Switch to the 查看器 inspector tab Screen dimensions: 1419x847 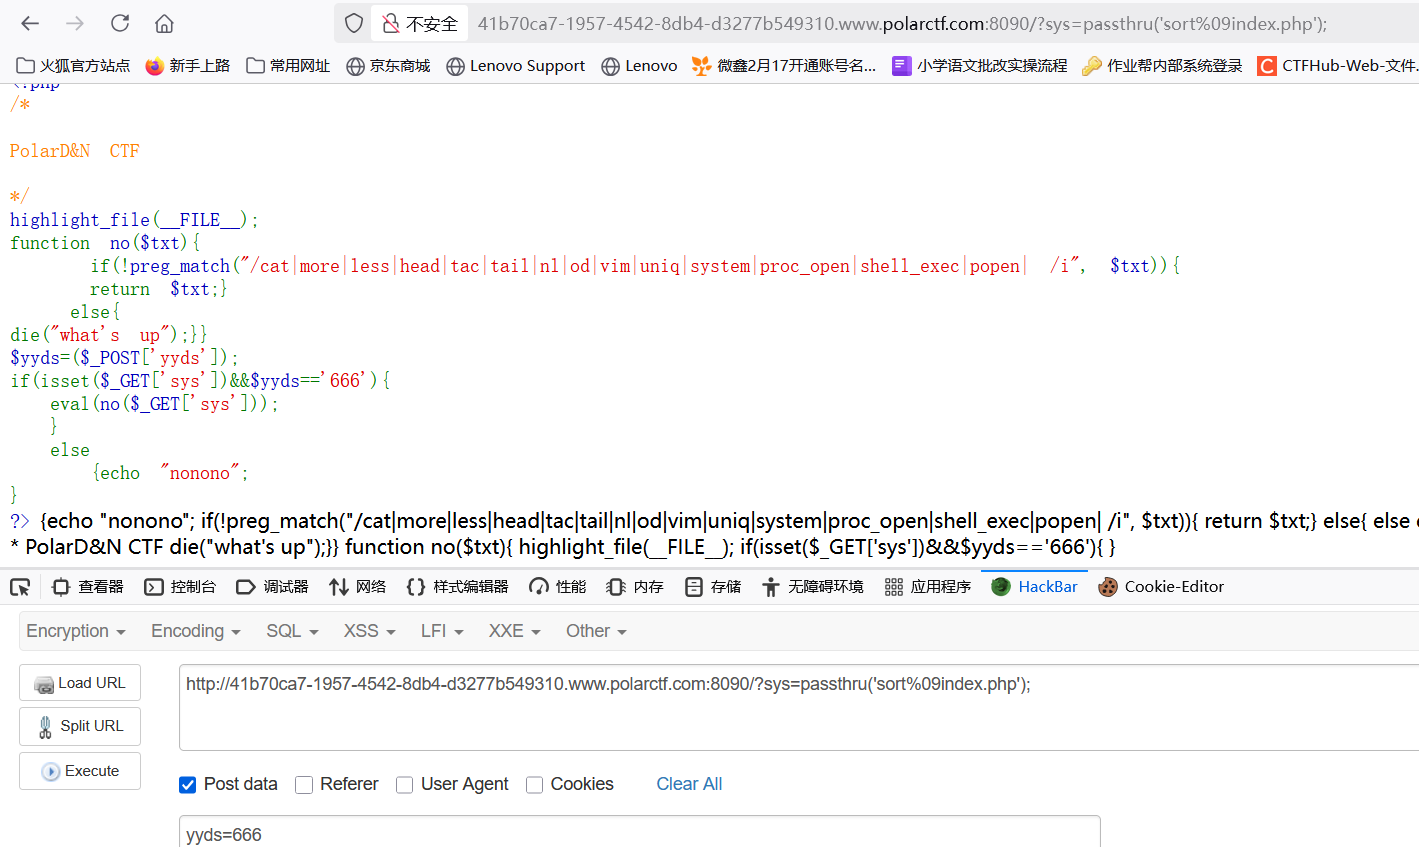(x=88, y=587)
